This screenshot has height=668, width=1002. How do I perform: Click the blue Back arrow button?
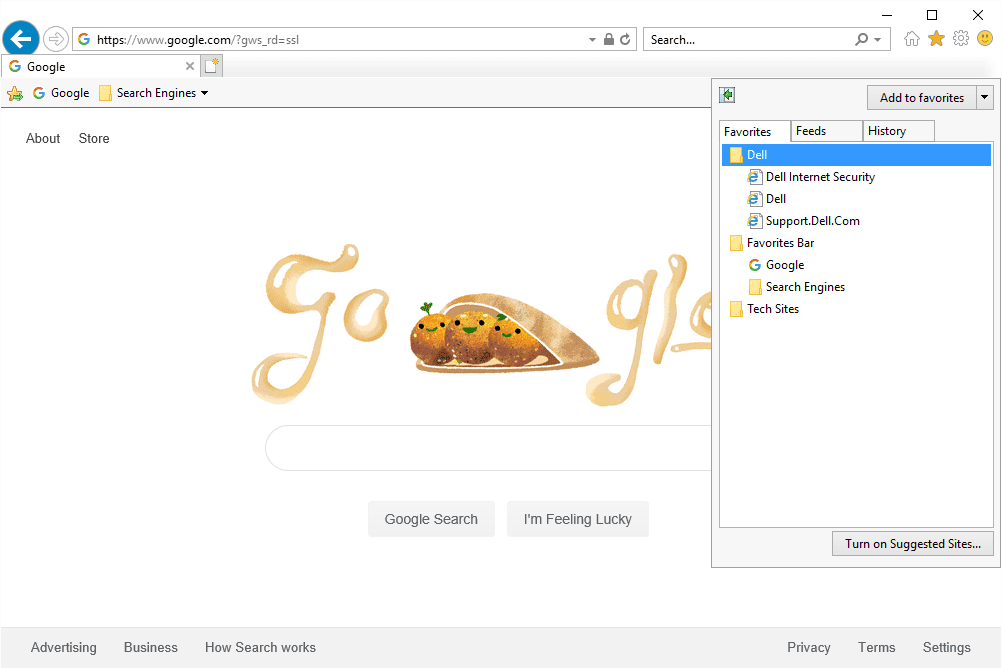[21, 39]
